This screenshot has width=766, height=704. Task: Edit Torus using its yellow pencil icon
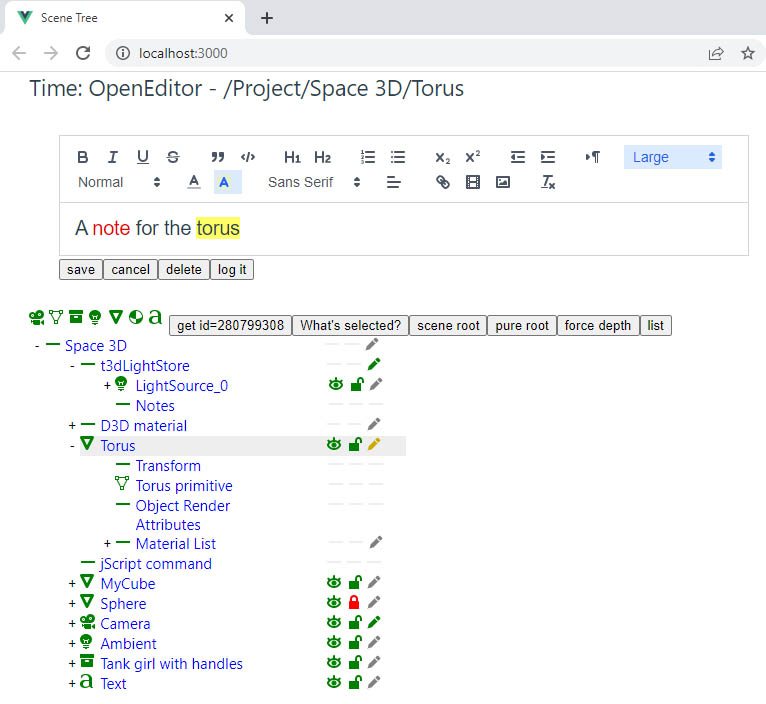(374, 445)
